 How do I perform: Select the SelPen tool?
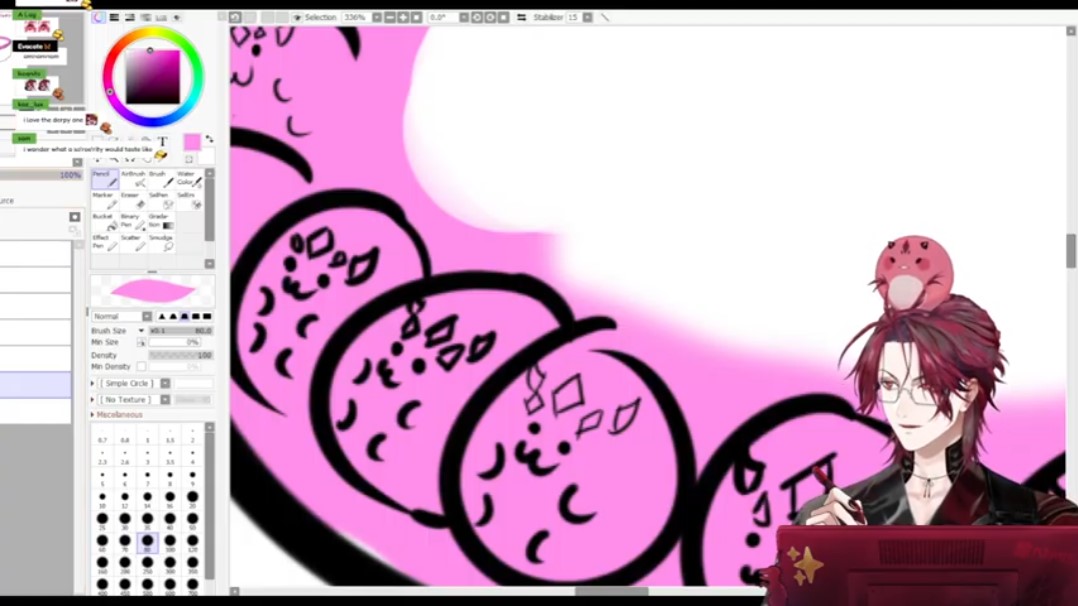(162, 200)
